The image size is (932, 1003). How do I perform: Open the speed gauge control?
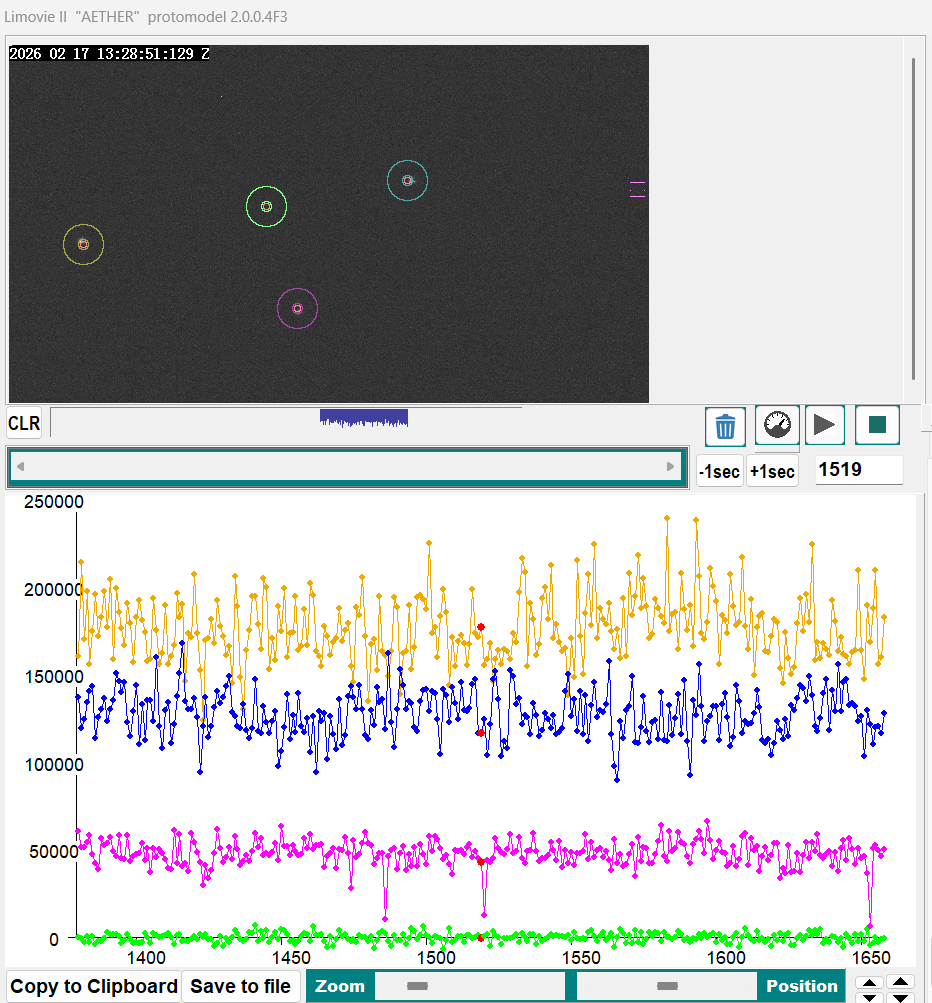coord(776,426)
